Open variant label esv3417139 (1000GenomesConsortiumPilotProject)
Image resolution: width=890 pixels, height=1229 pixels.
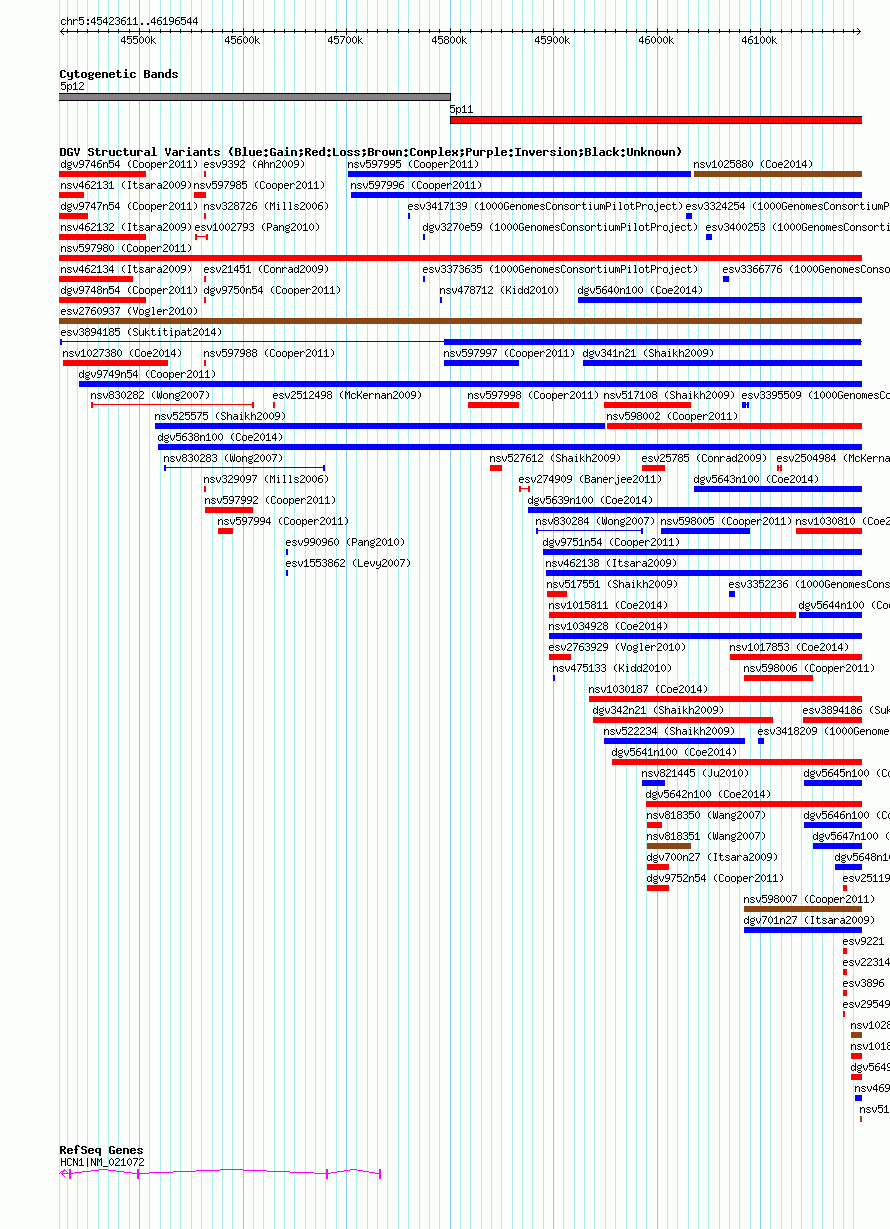(545, 206)
